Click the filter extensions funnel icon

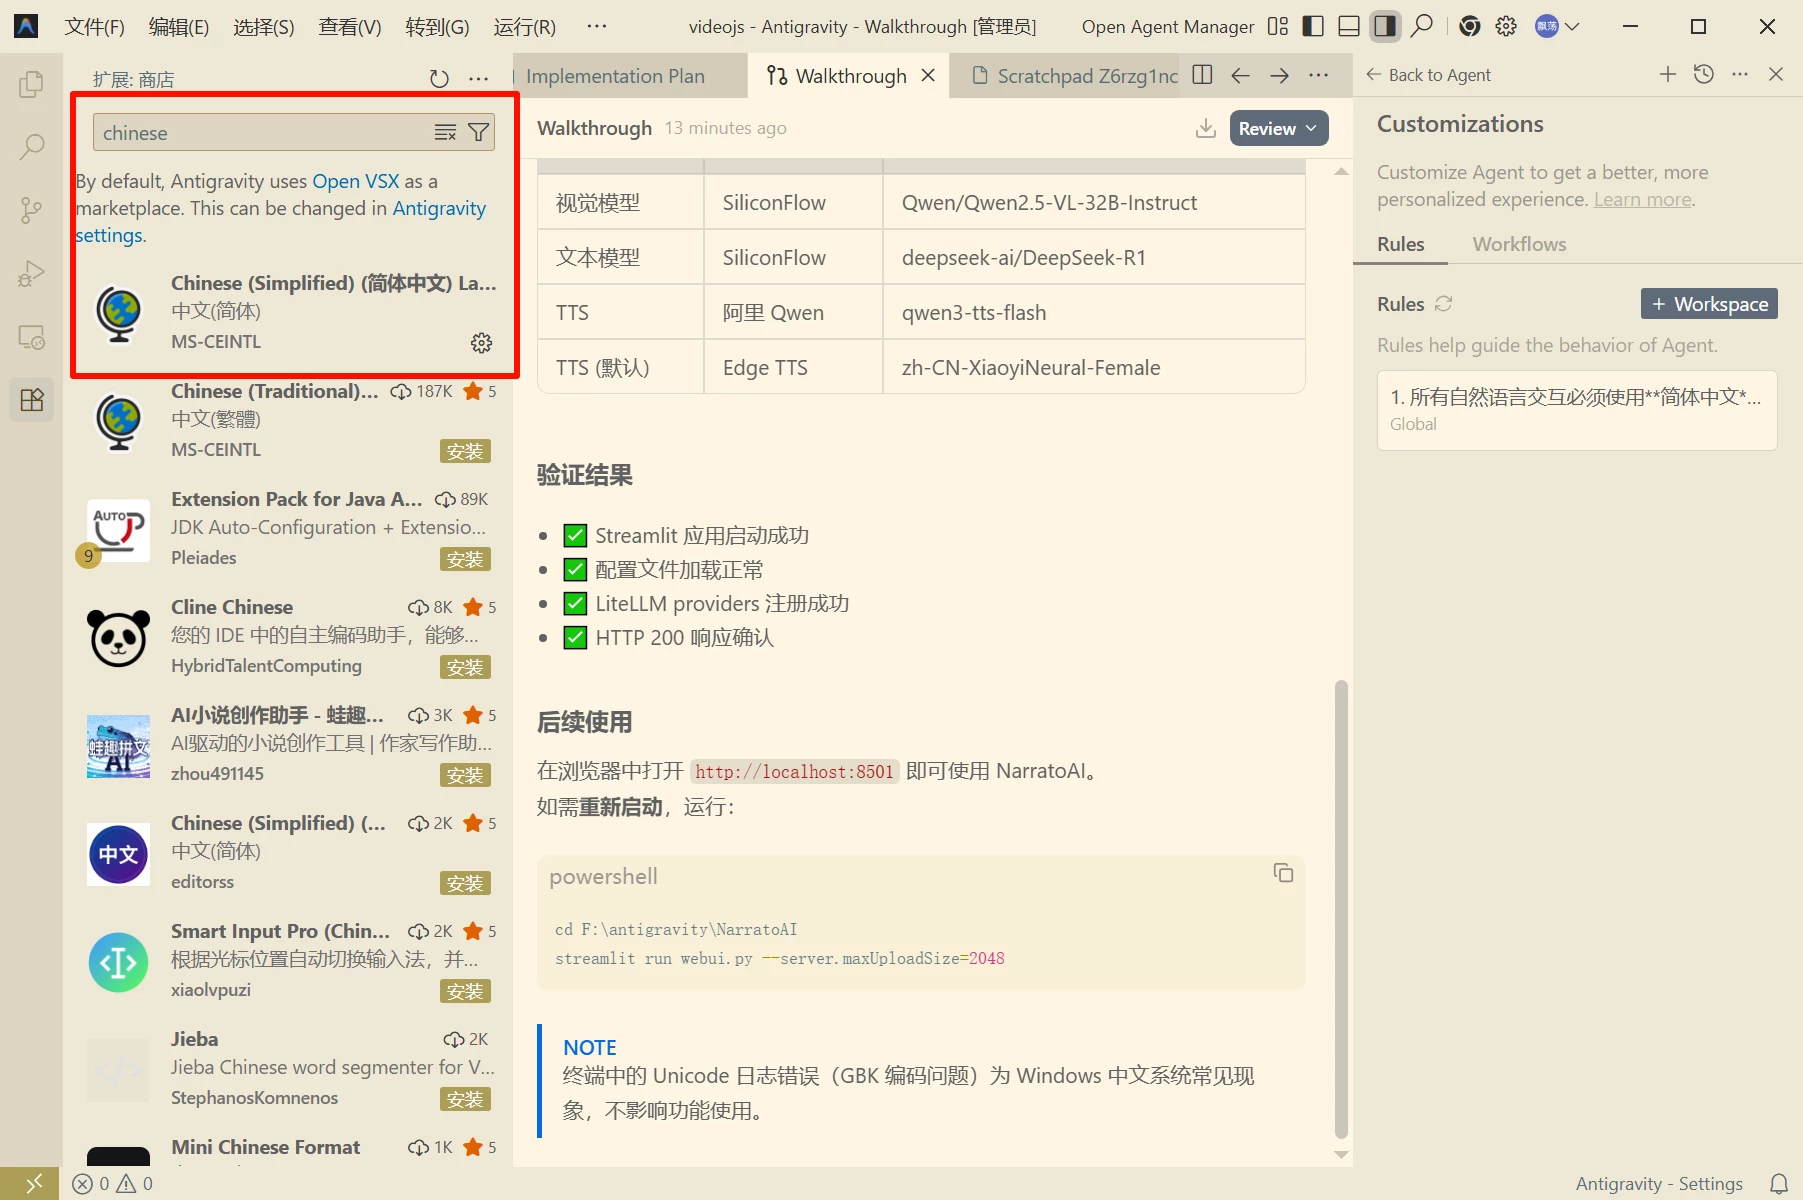pyautogui.click(x=479, y=132)
